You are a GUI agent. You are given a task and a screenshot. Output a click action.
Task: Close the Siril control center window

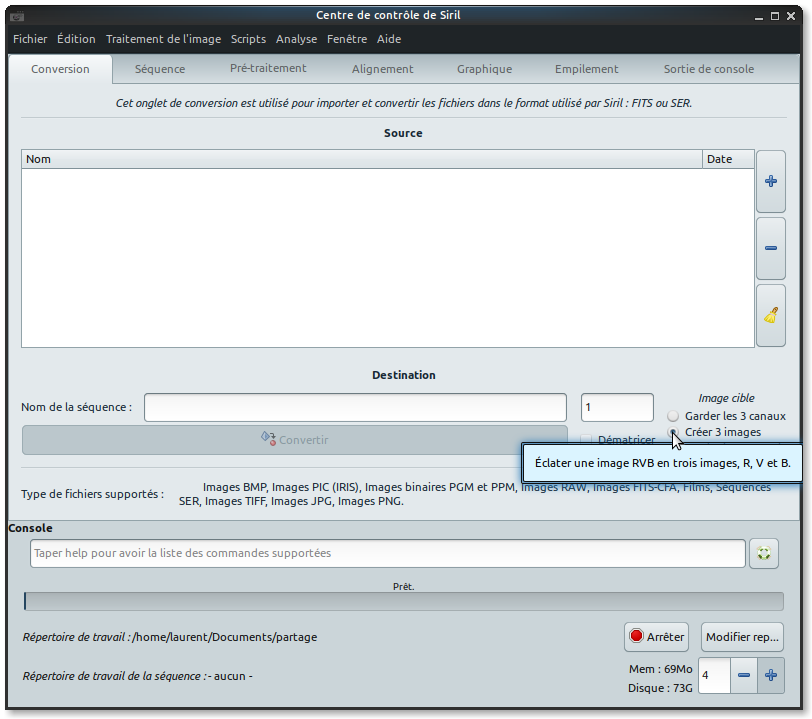click(x=791, y=16)
